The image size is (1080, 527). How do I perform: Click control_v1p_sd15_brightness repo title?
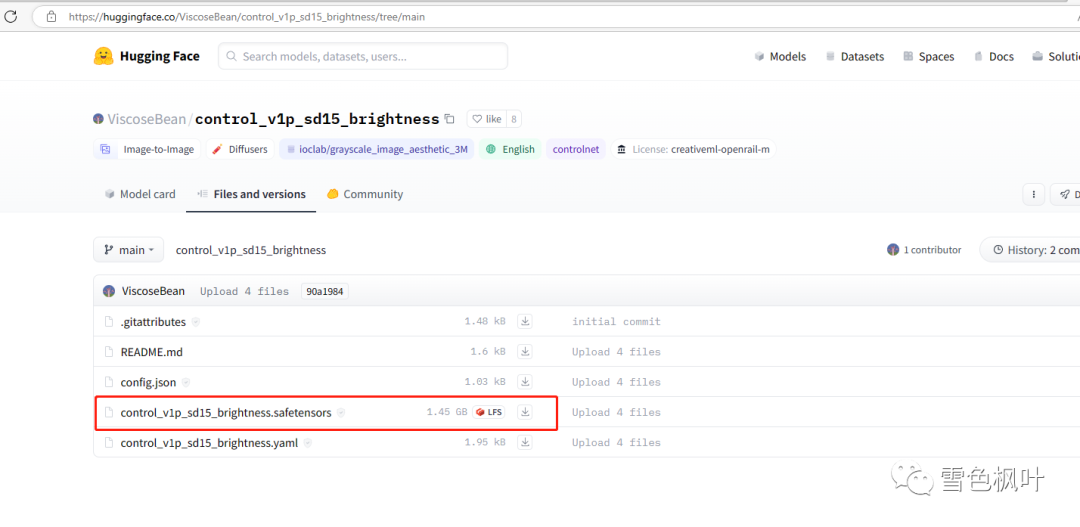coord(317,119)
